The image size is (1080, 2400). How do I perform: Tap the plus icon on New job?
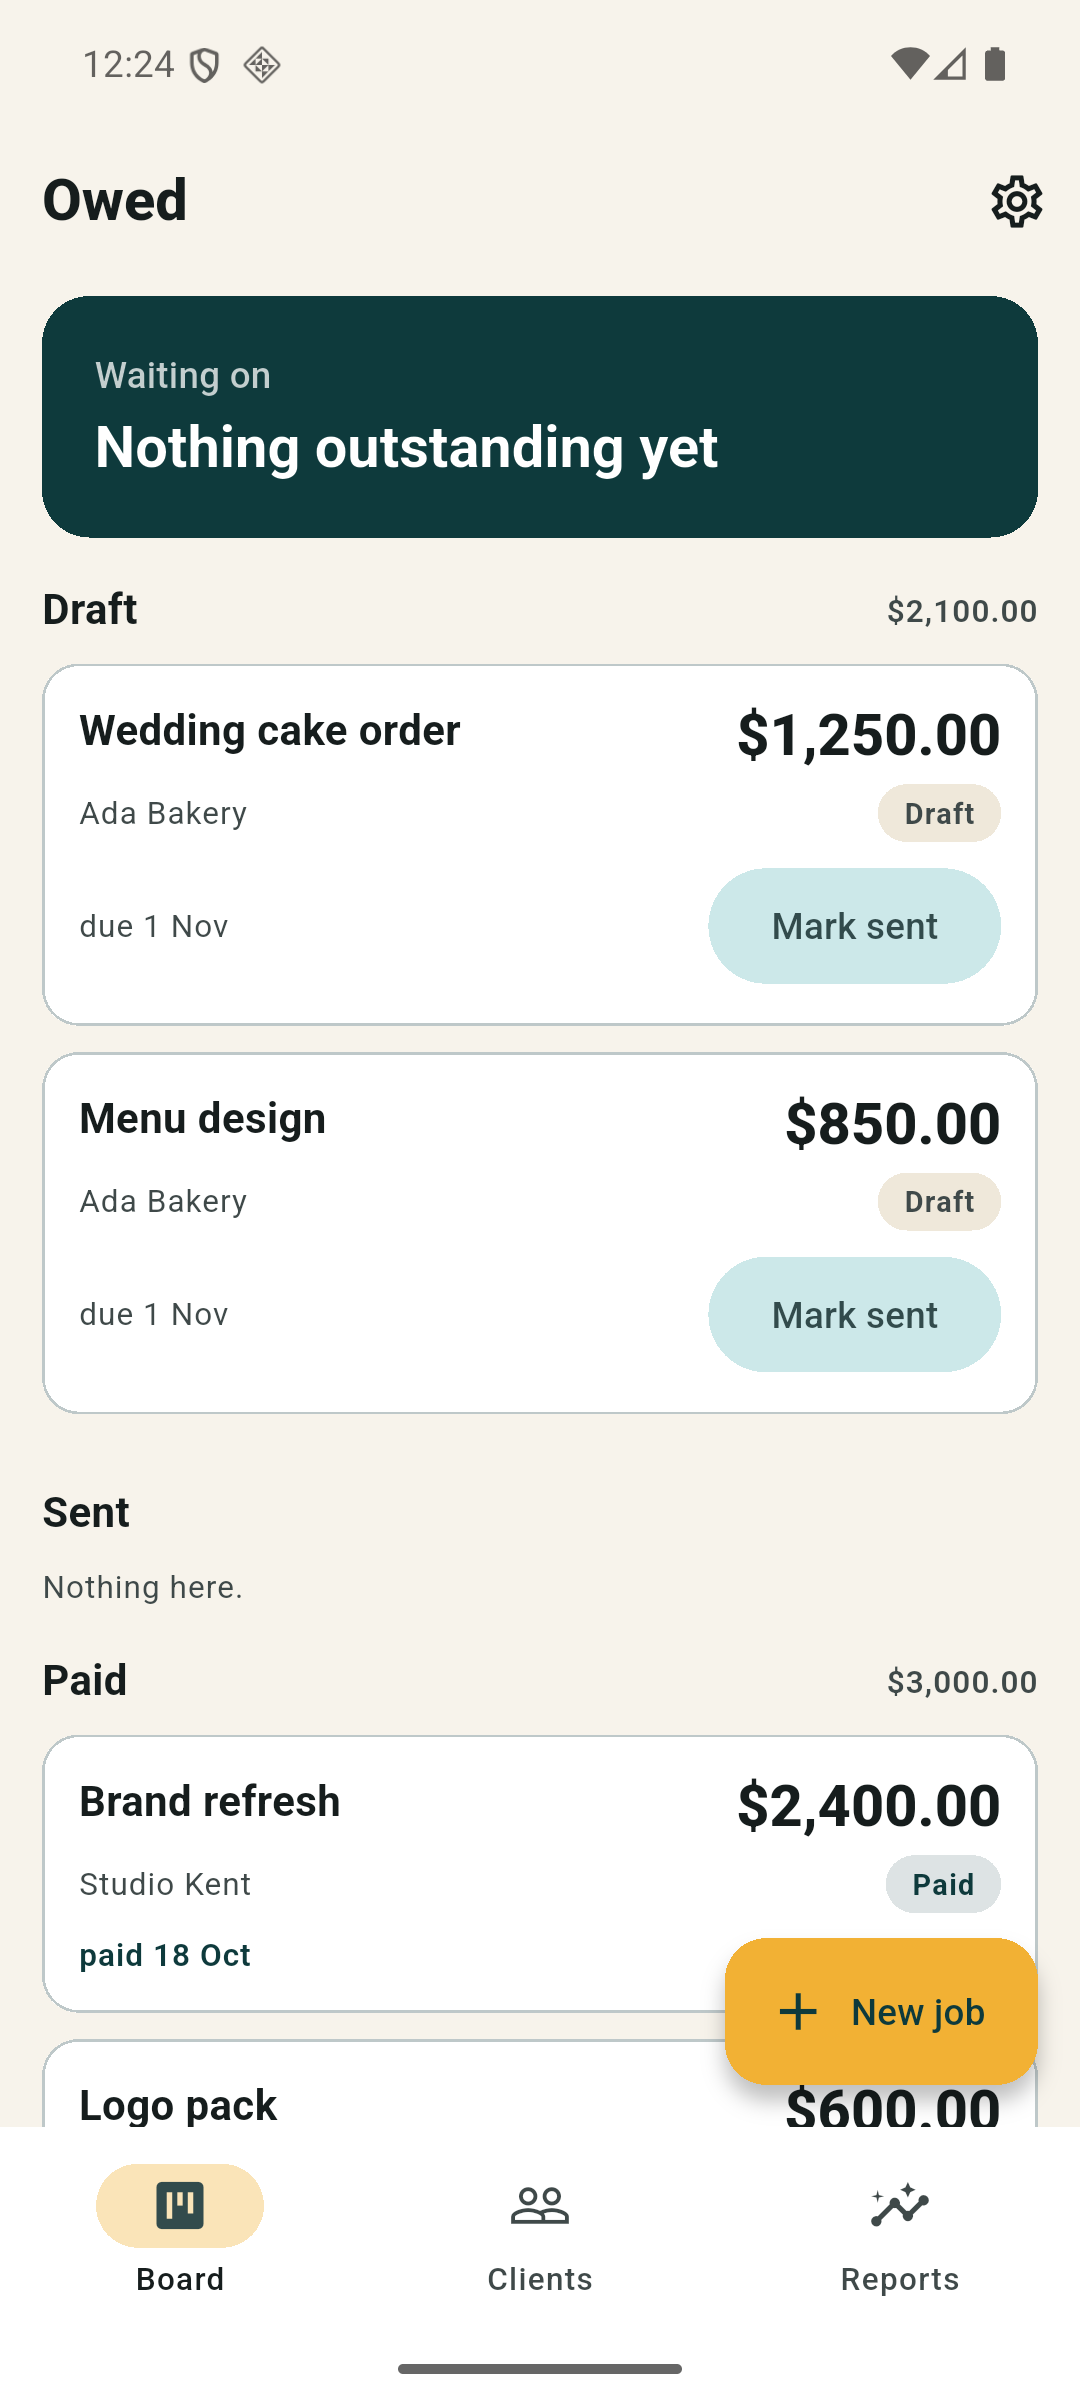pyautogui.click(x=798, y=2011)
